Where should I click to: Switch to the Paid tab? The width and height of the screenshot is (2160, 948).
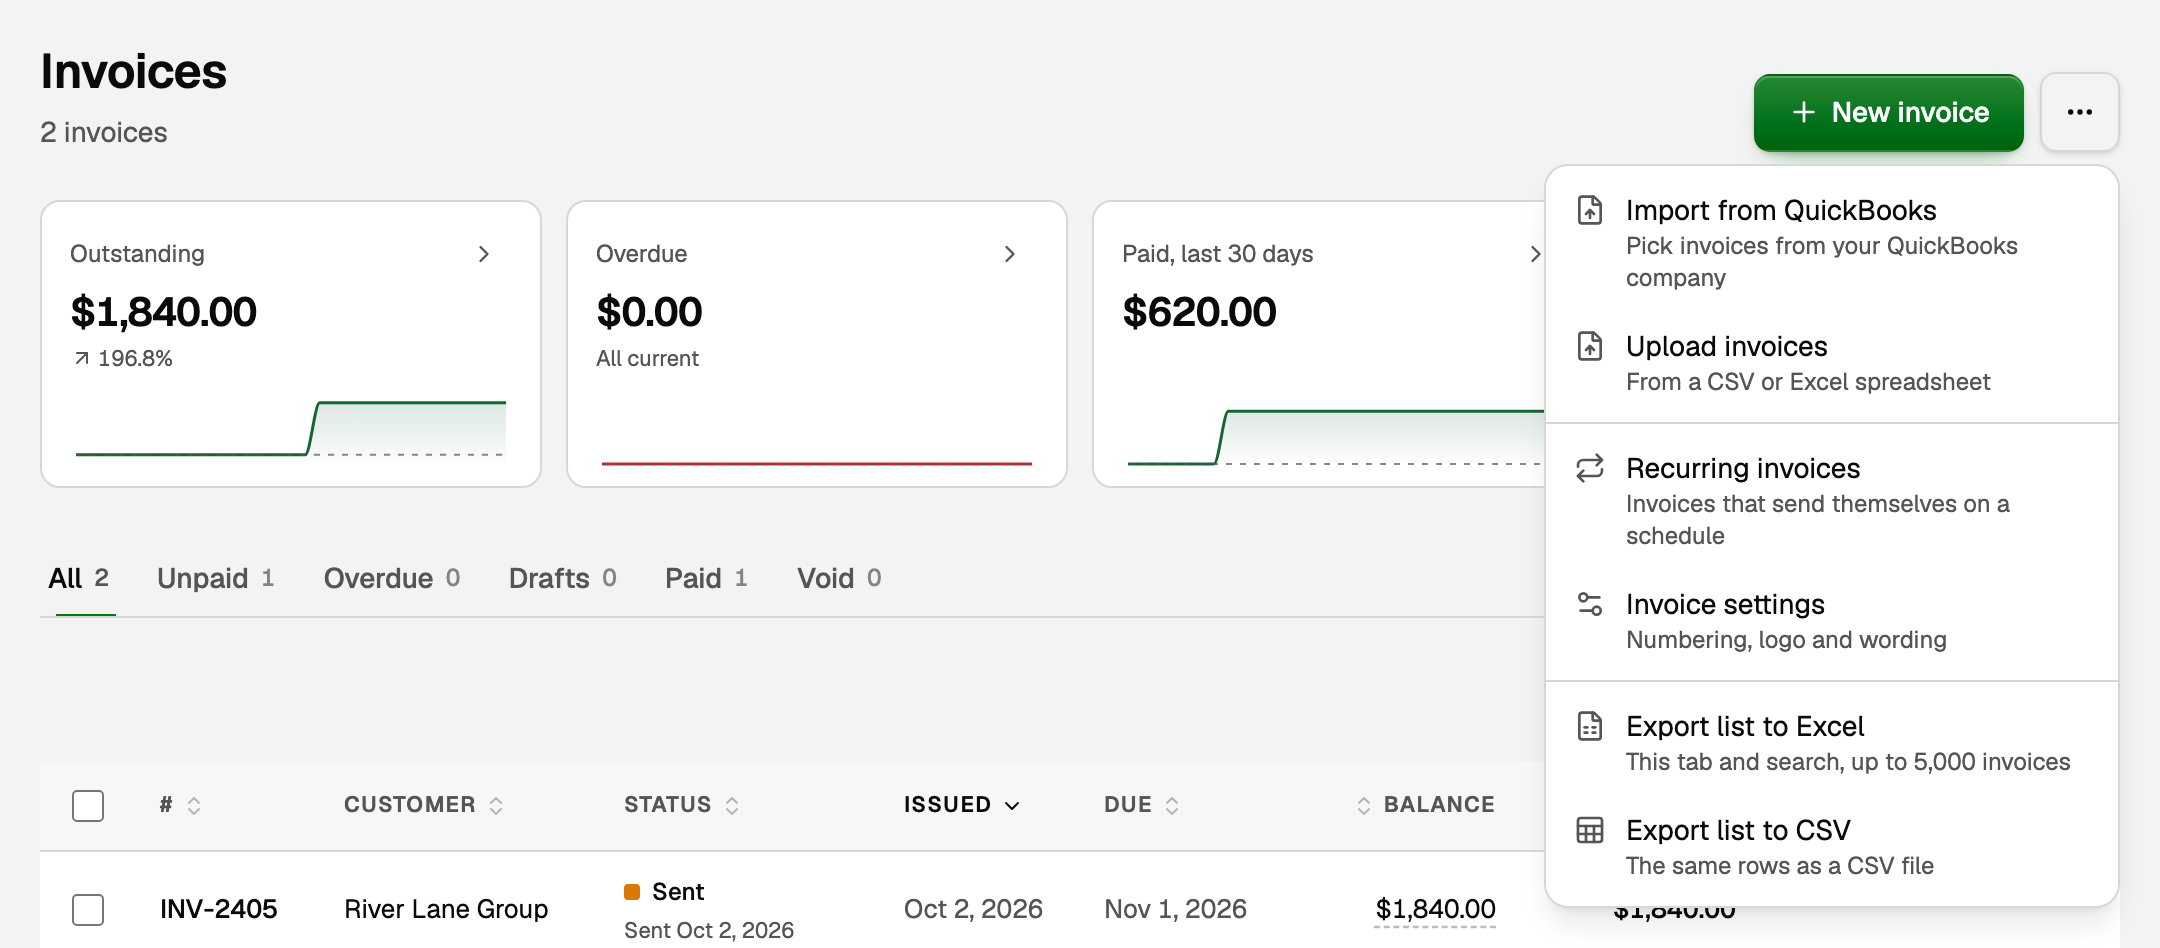click(706, 578)
